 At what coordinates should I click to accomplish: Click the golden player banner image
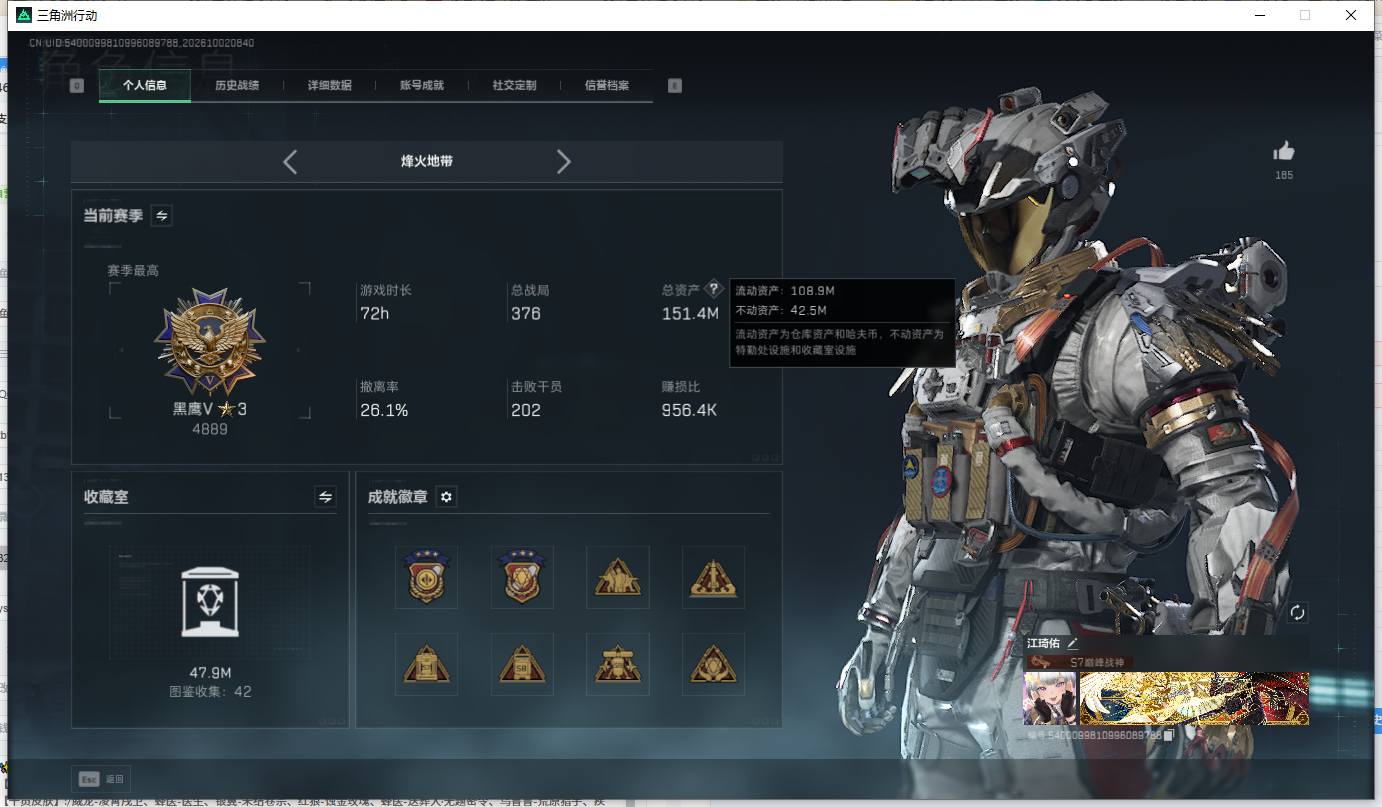[1194, 698]
